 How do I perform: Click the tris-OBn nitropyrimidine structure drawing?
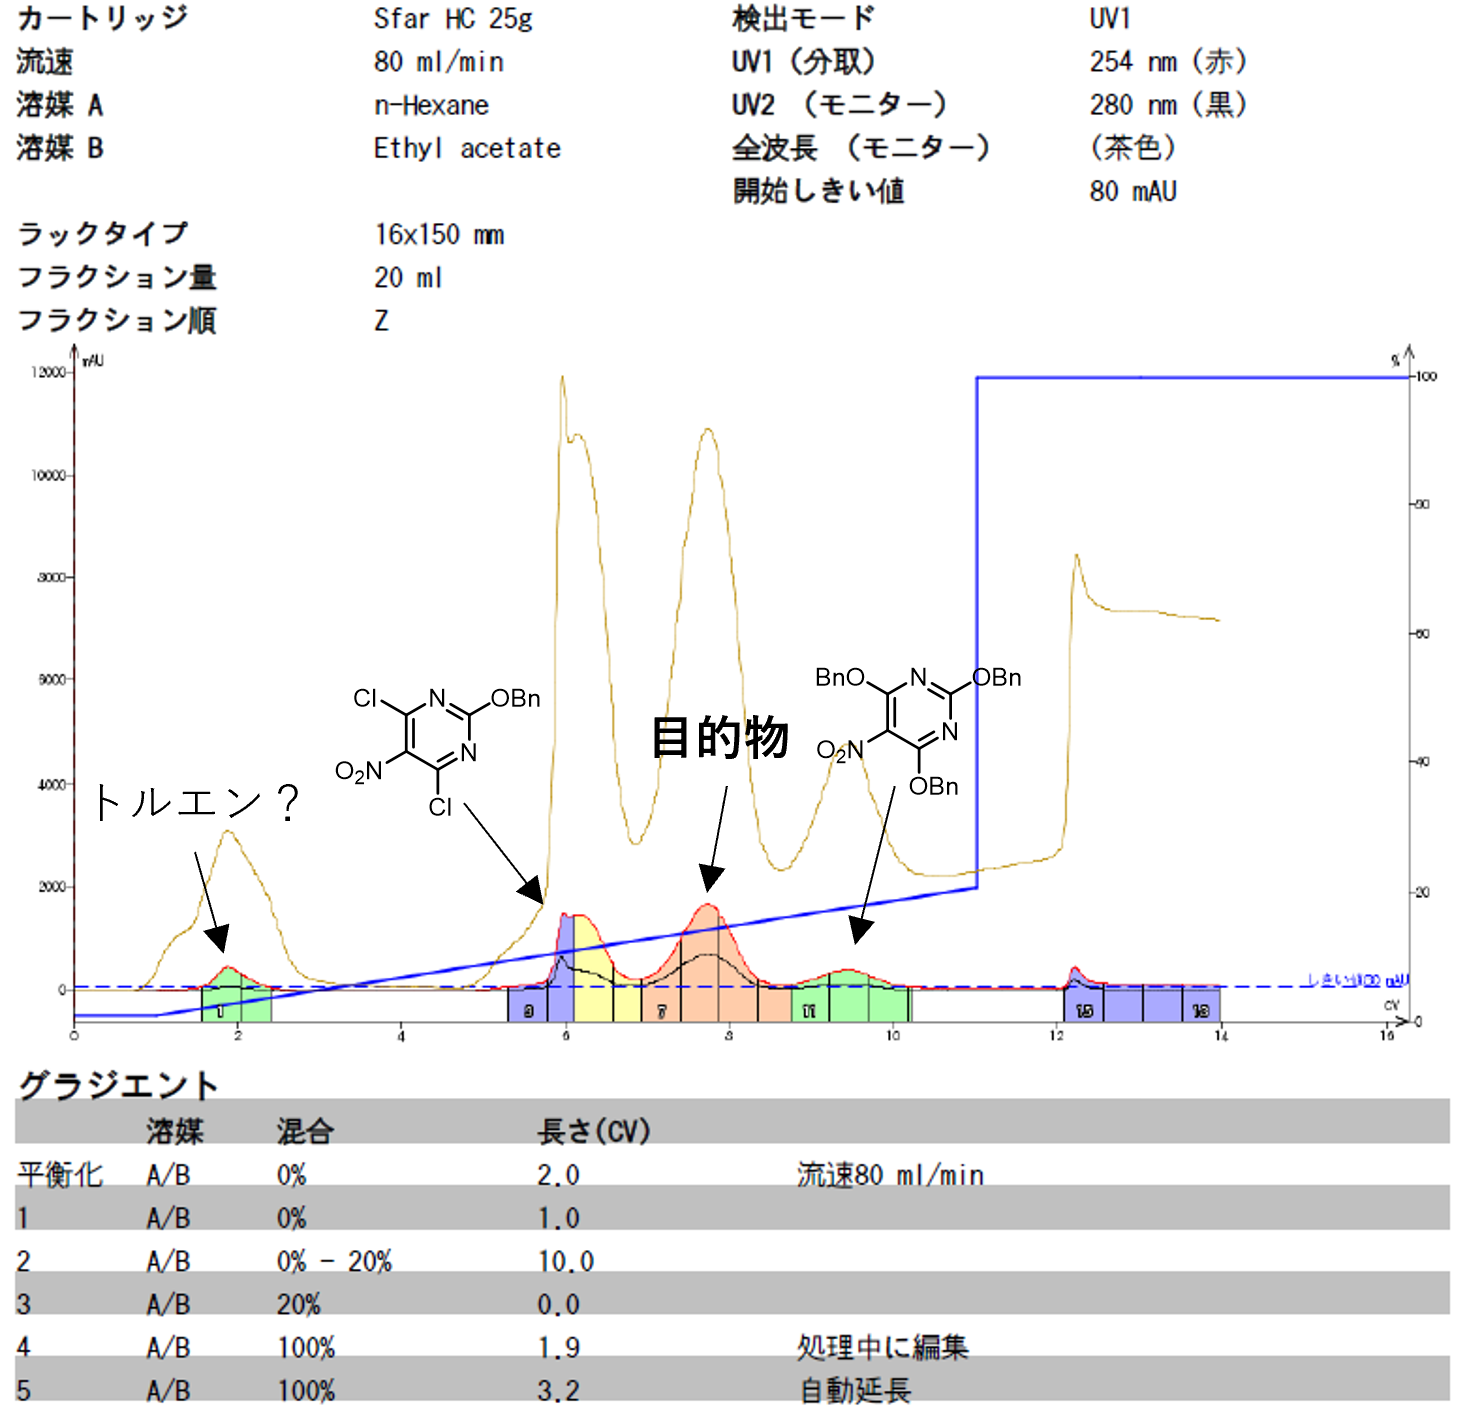pos(918,732)
